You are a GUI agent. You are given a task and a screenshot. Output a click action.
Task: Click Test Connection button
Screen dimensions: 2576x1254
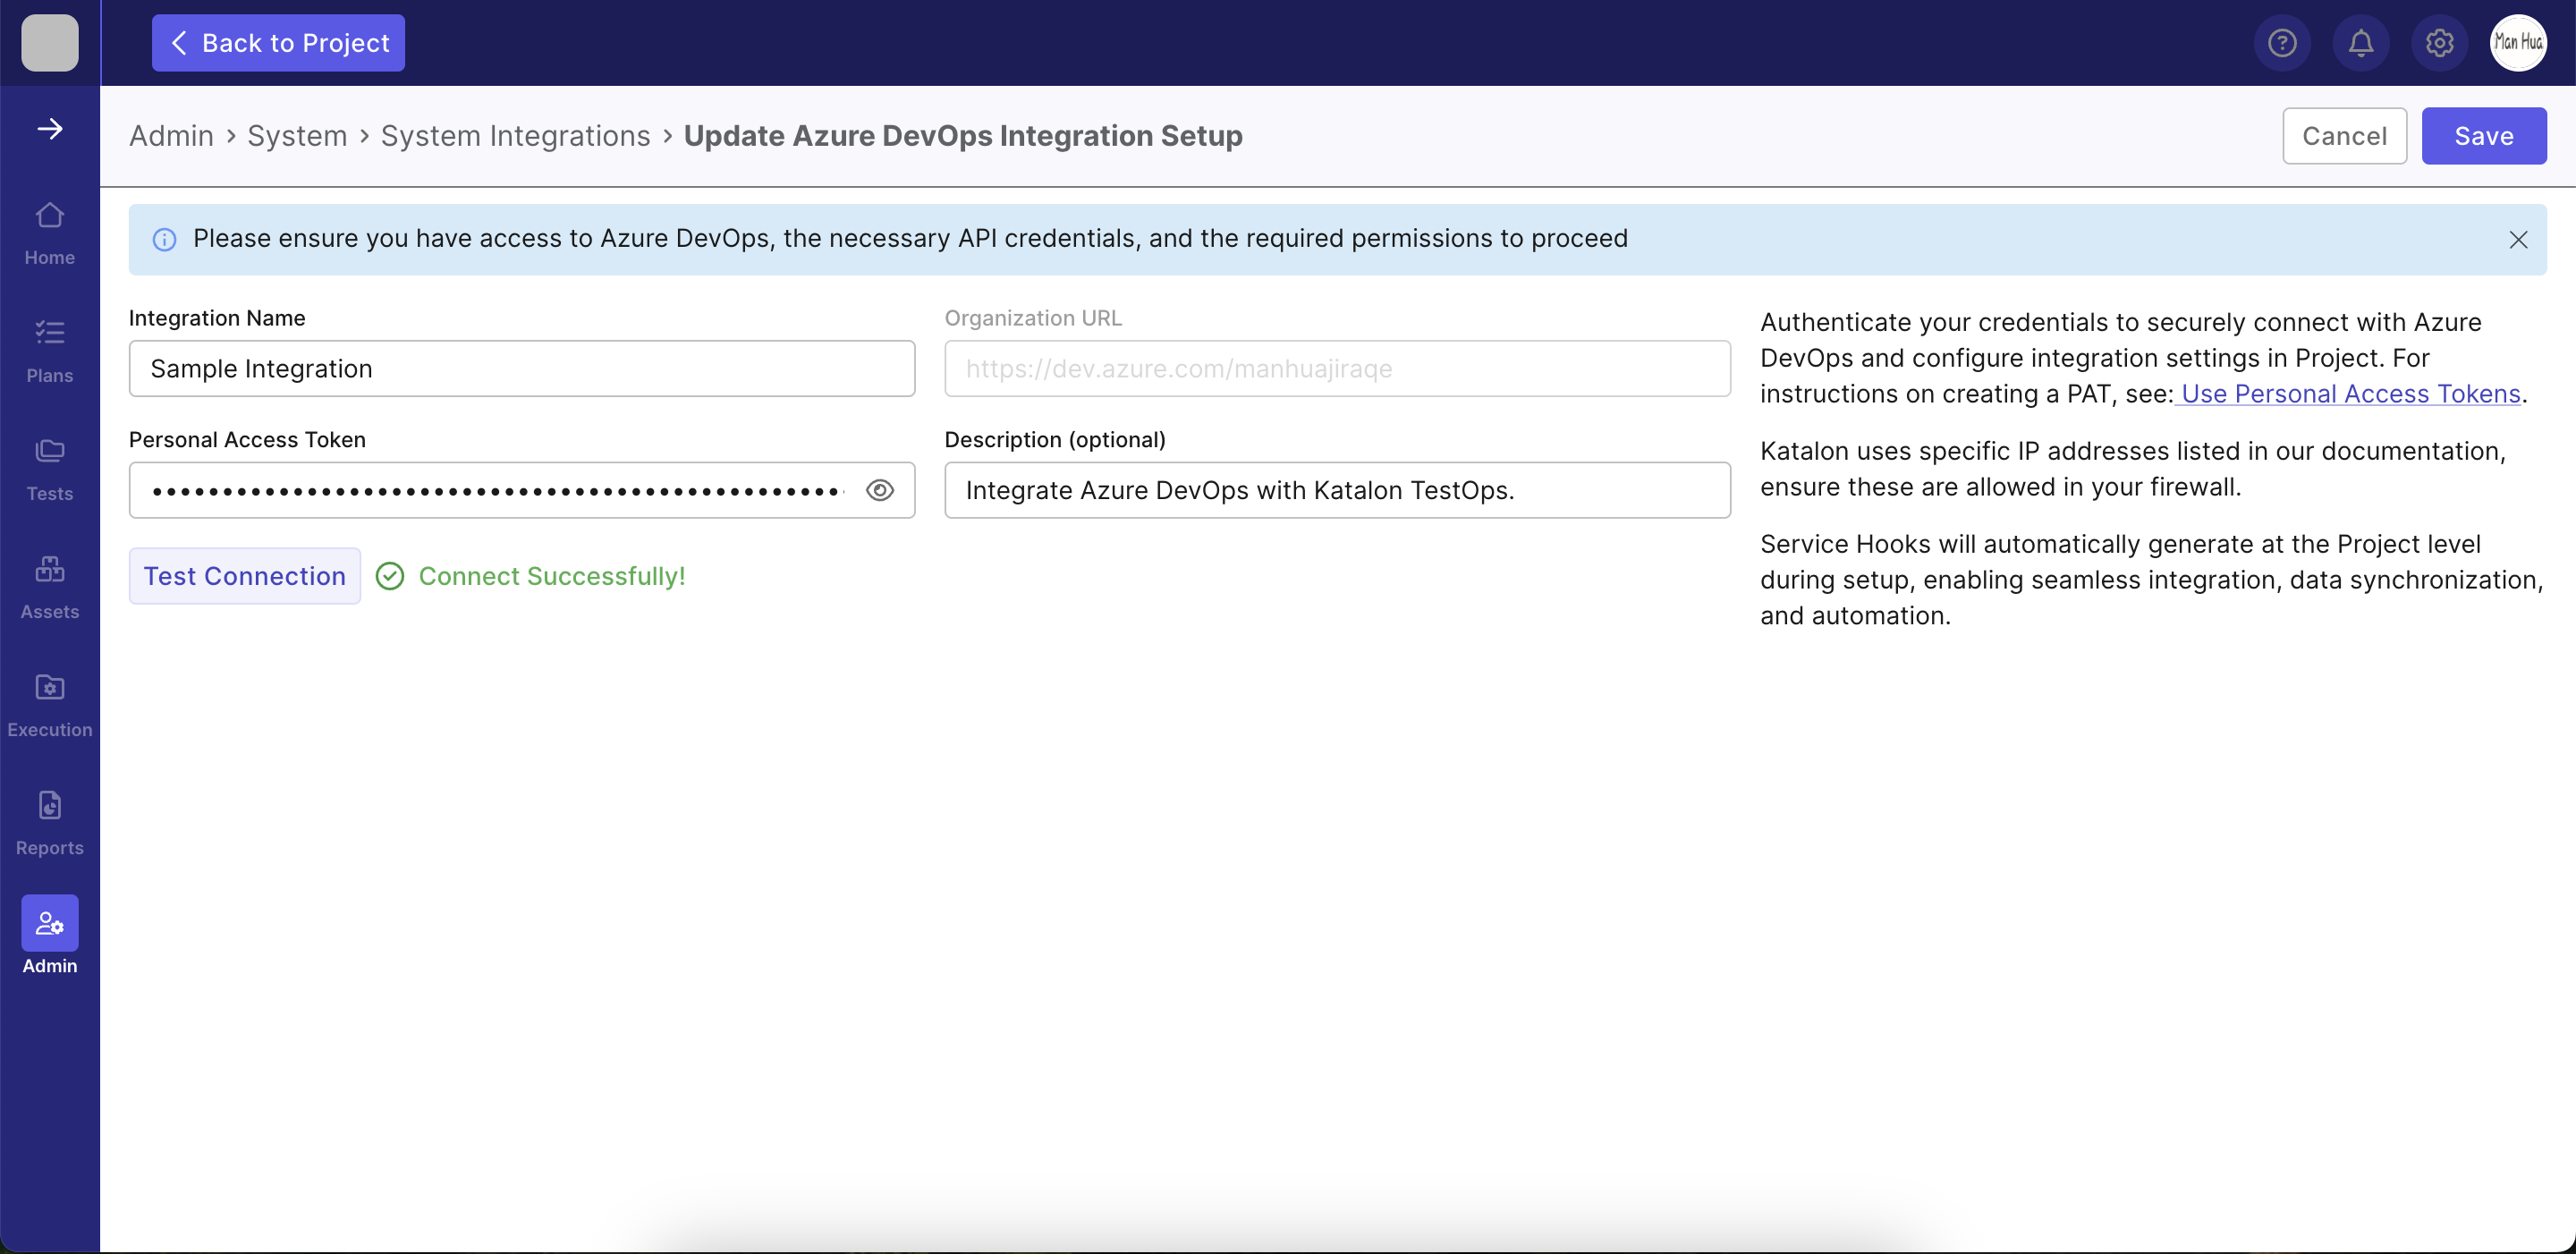click(x=243, y=575)
